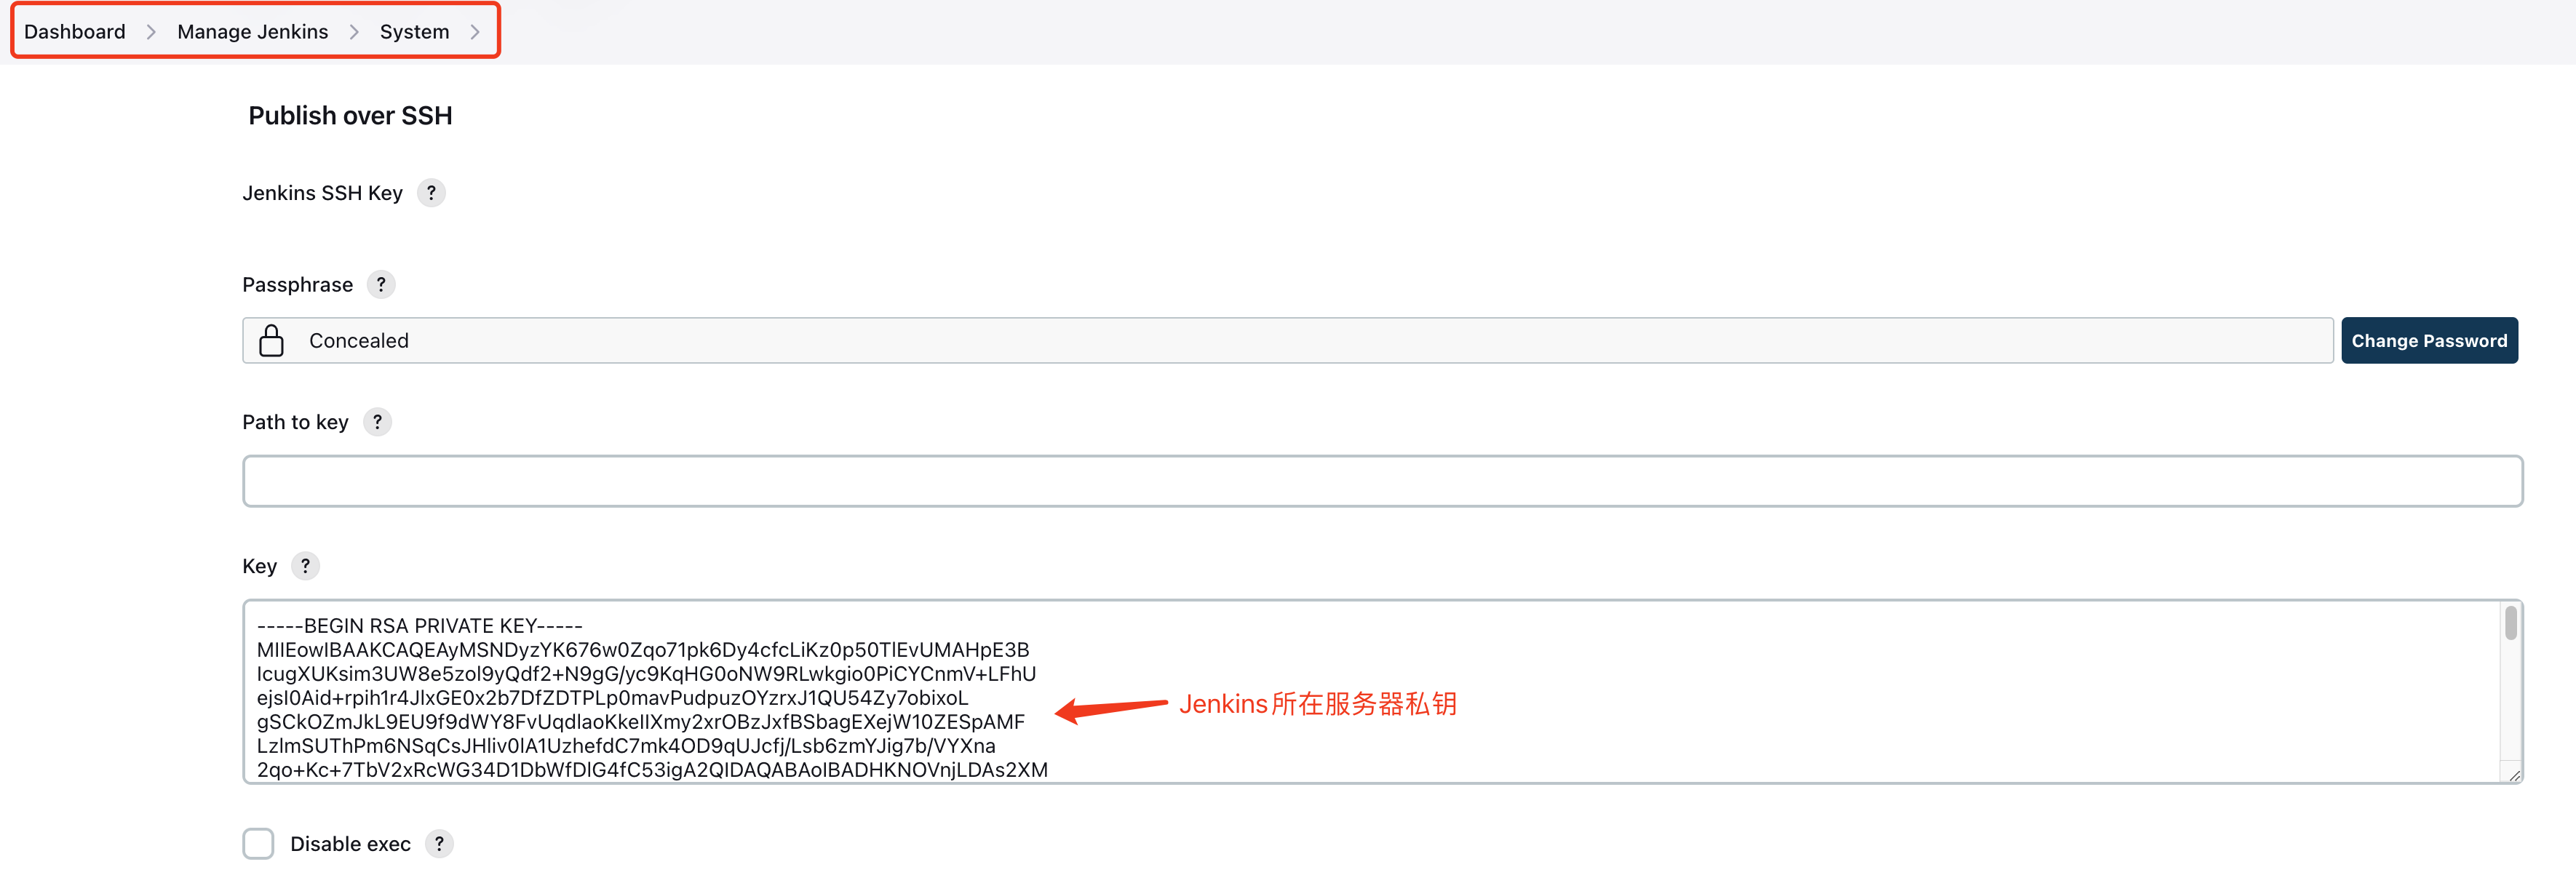
Task: Open System breadcrumb link
Action: 414,32
